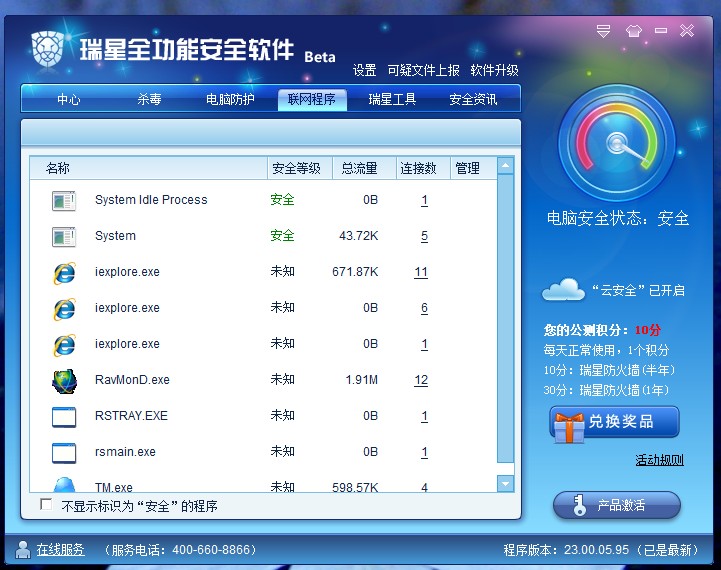Click the skin (shirt) icon in title bar
Screen dimensions: 721x570
click(634, 31)
